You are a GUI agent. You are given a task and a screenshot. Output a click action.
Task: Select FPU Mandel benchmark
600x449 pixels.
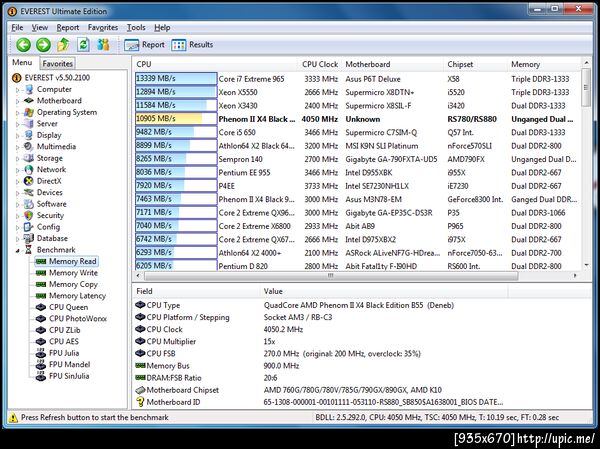pos(69,364)
